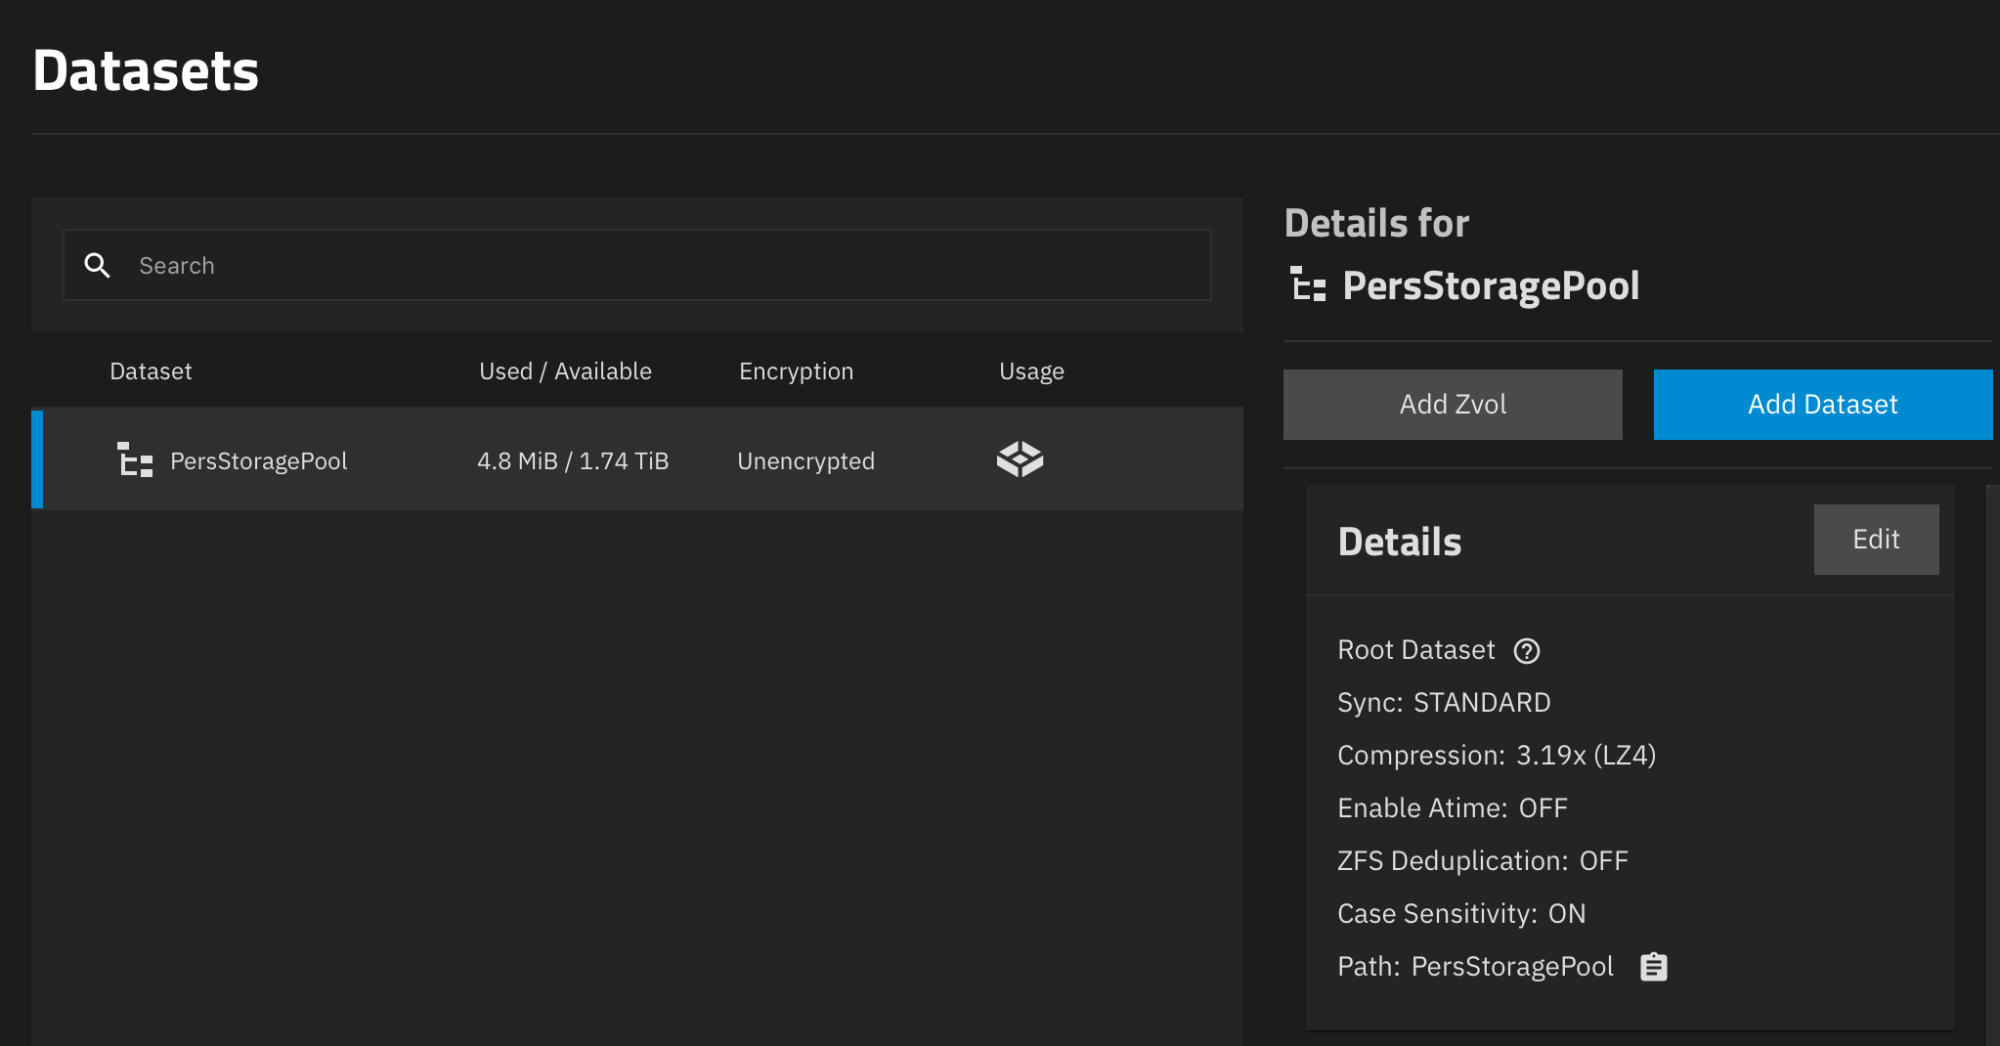
Task: Click the Dataset column header
Action: [x=150, y=371]
